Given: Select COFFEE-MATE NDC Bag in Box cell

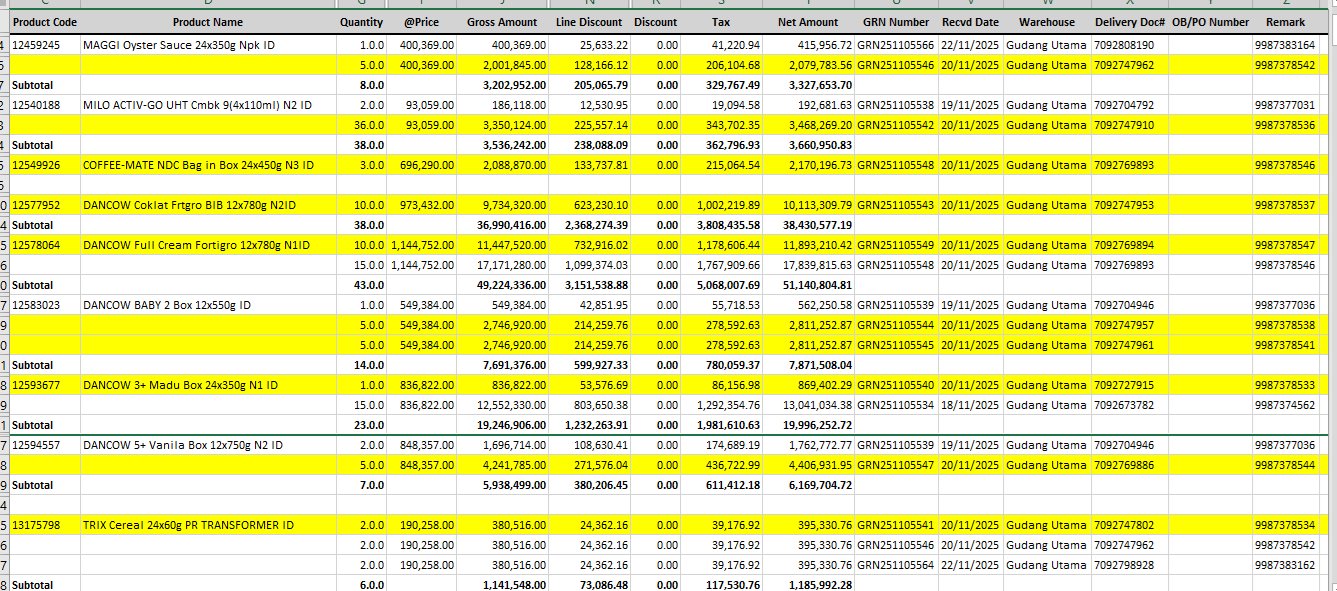Looking at the screenshot, I should (x=198, y=165).
